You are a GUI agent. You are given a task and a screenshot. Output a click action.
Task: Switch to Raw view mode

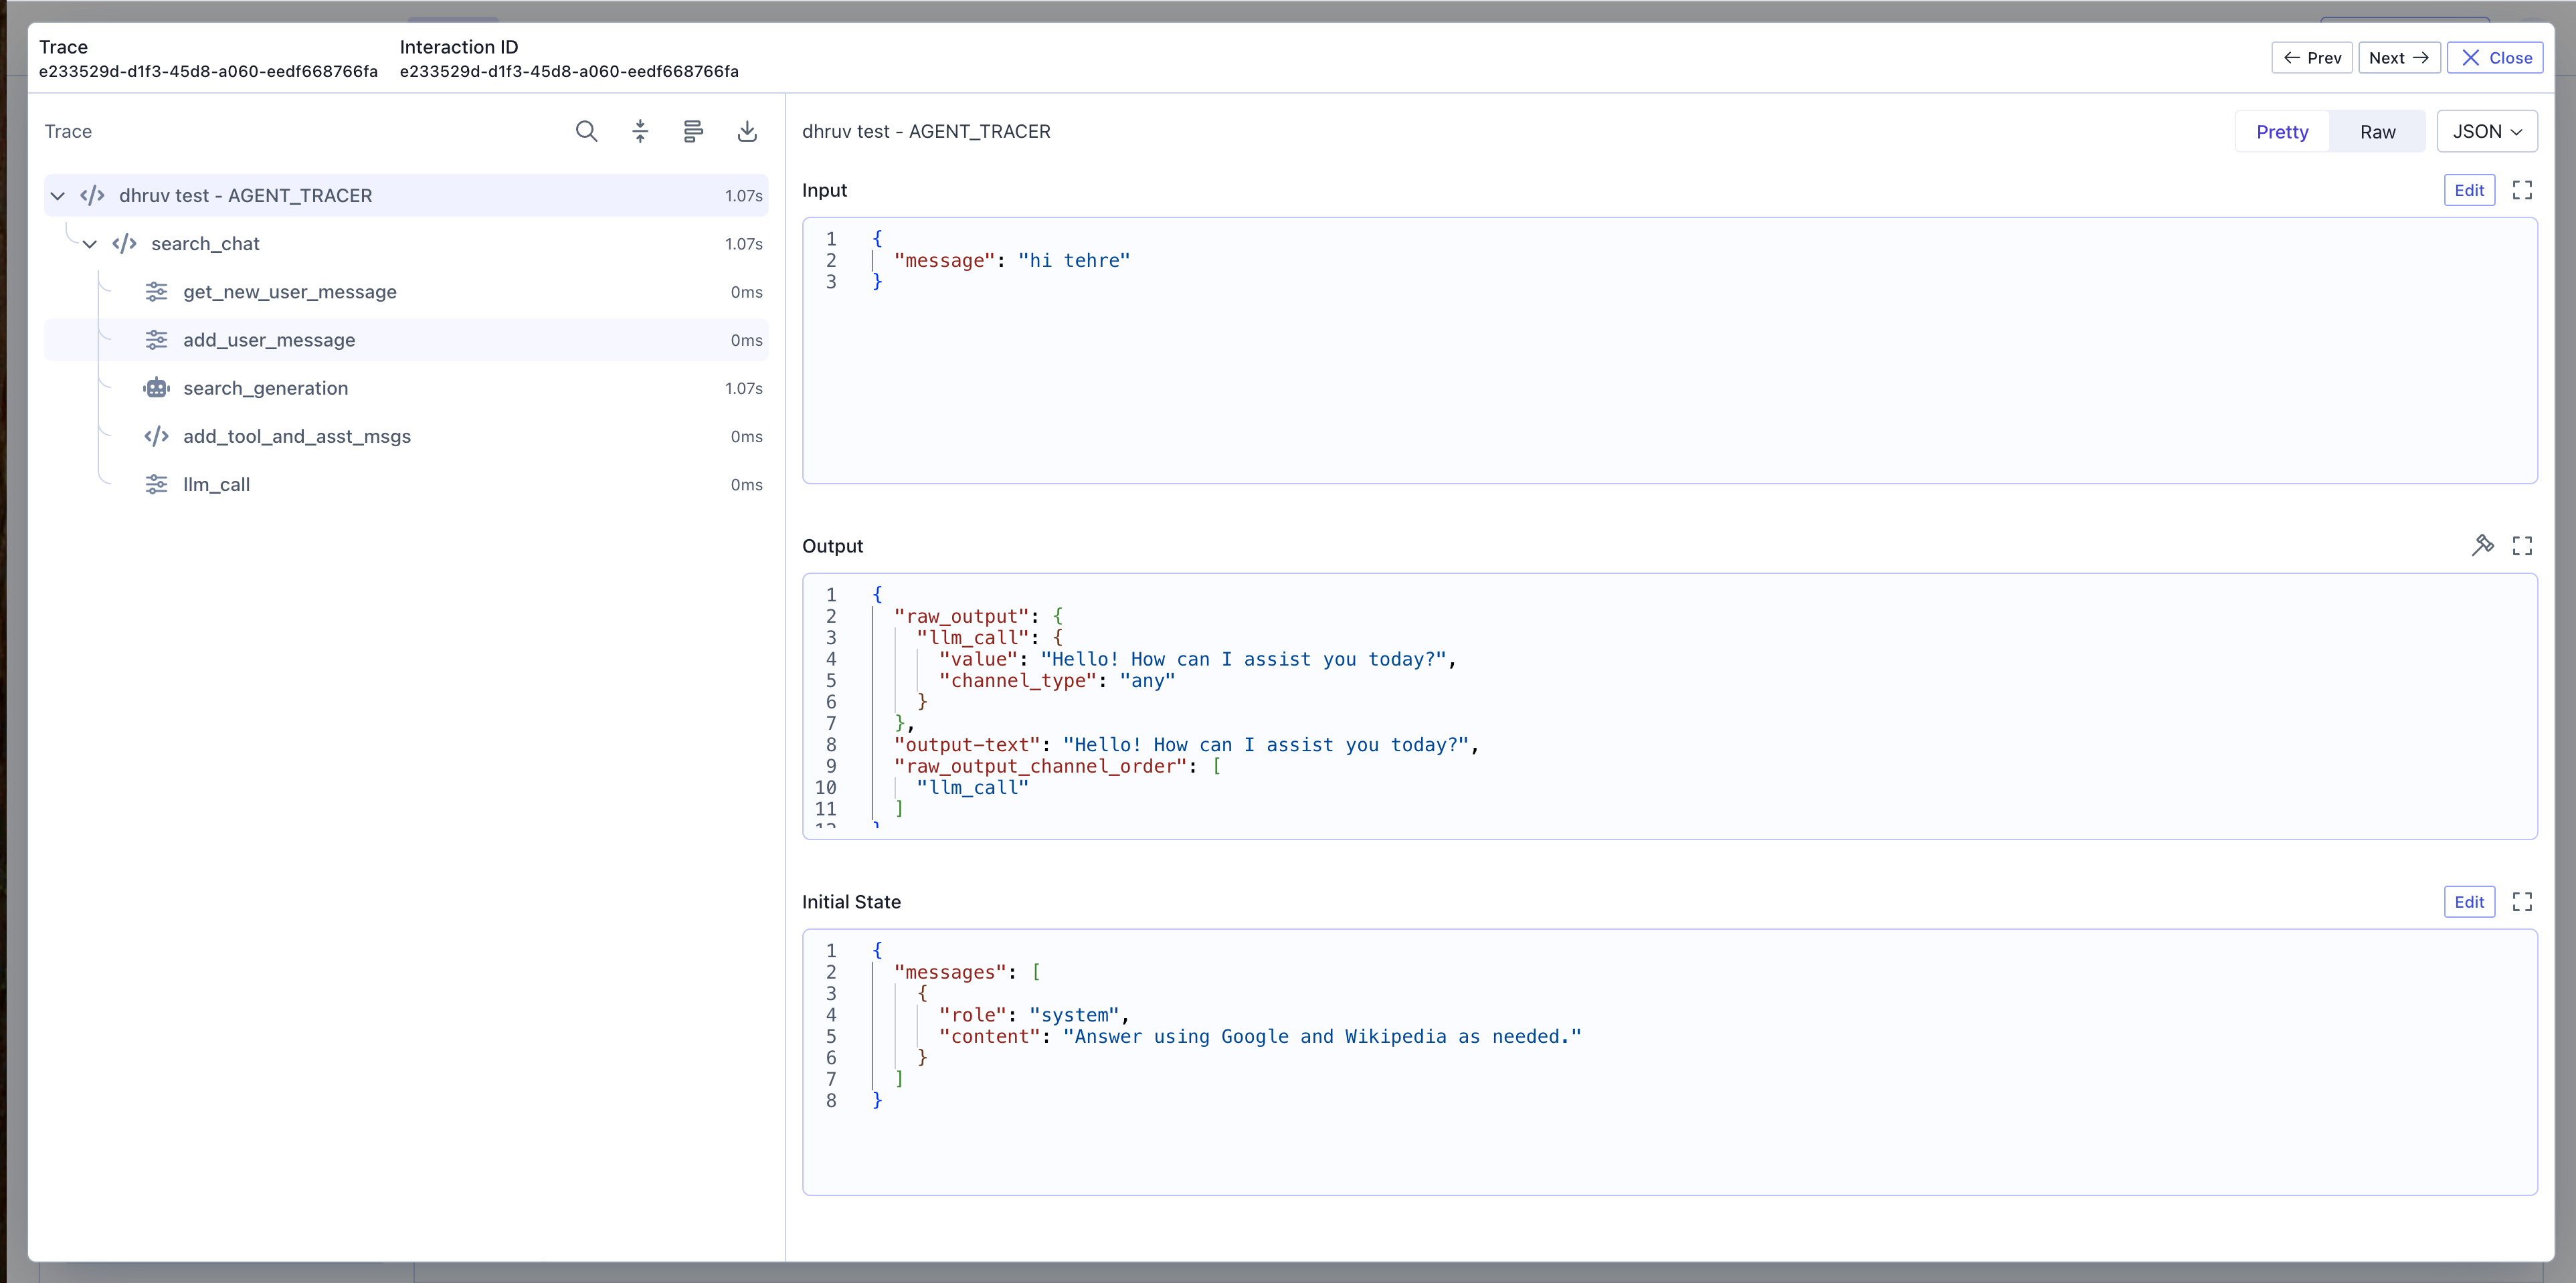click(2377, 132)
